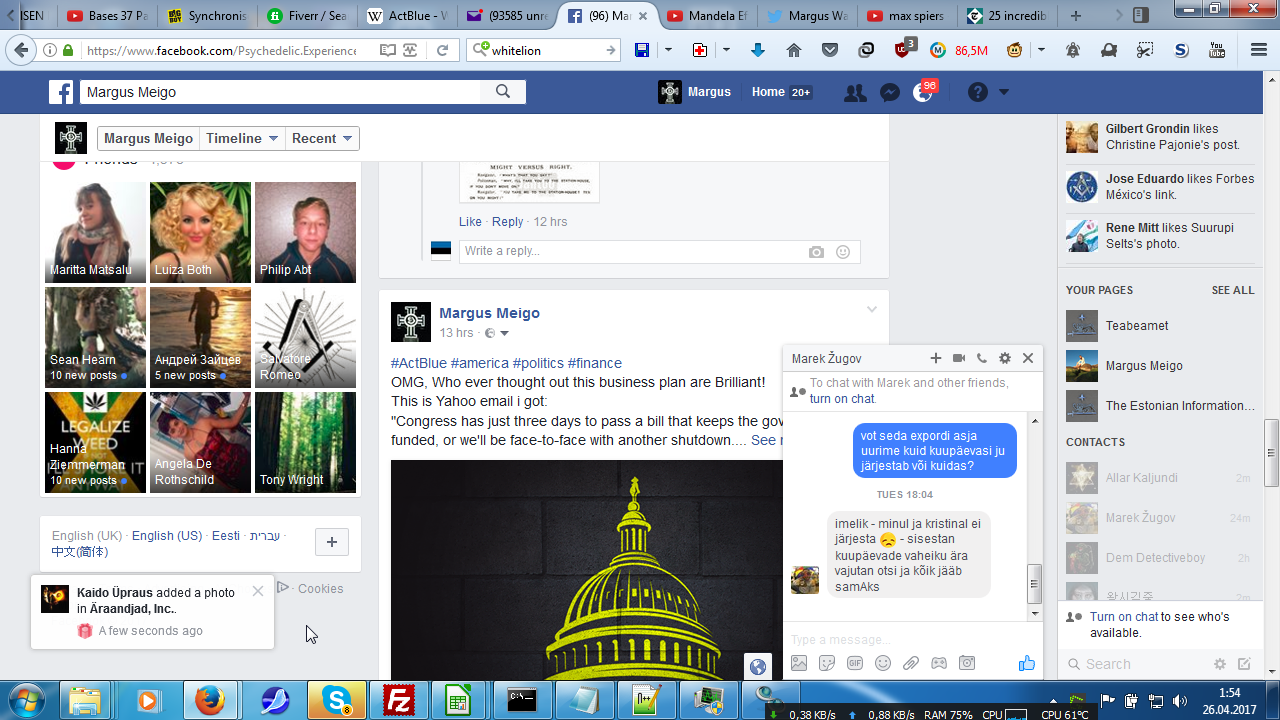Choose a sticker in the chat window
Screen dimensions: 1280x720
[827, 663]
